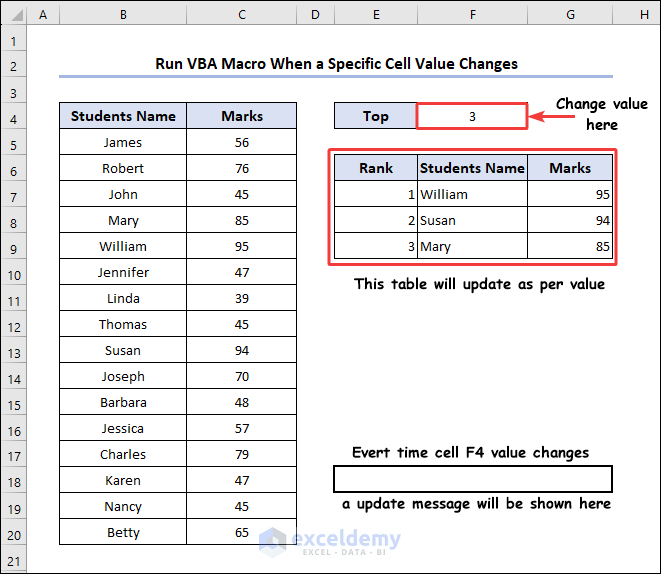
Task: Select cell with name Charles
Action: (x=123, y=454)
